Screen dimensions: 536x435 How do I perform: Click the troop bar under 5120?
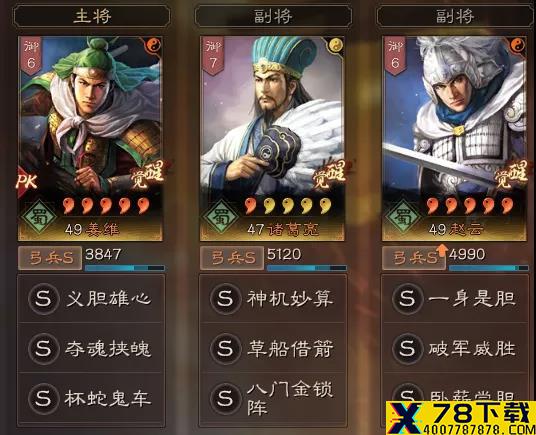tap(307, 268)
